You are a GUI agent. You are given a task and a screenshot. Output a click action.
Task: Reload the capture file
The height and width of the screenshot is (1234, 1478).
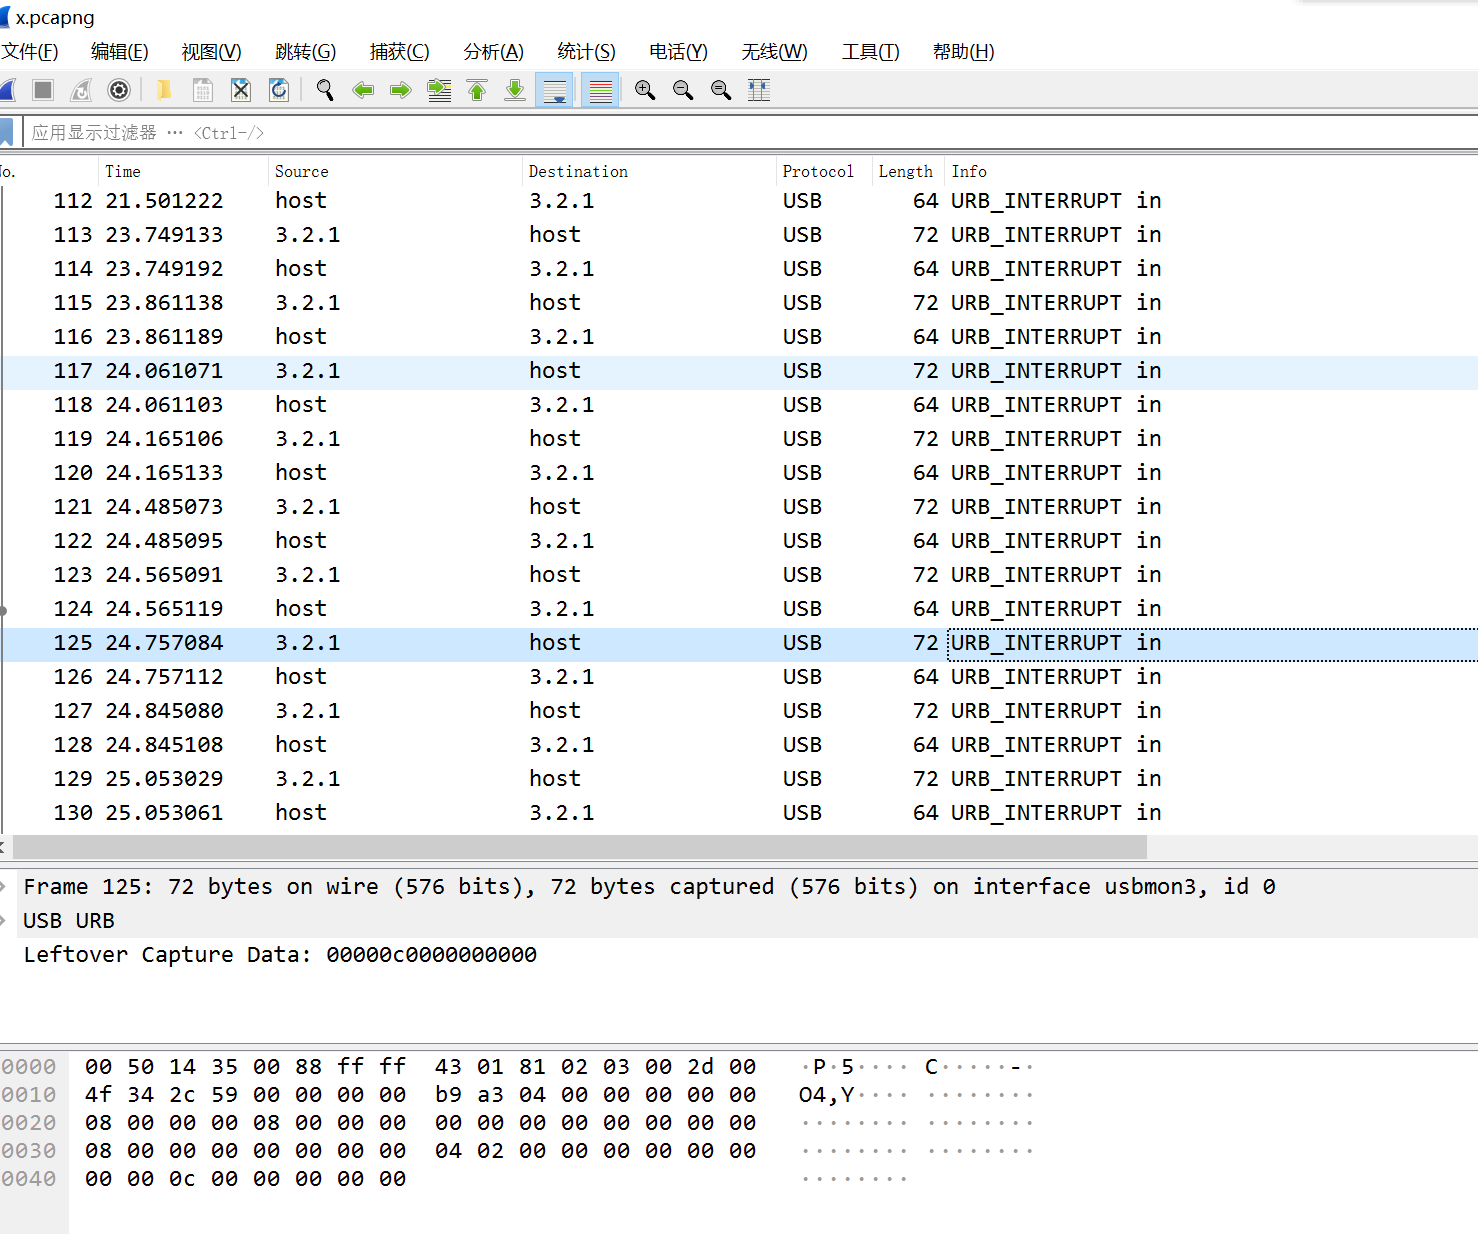(279, 90)
